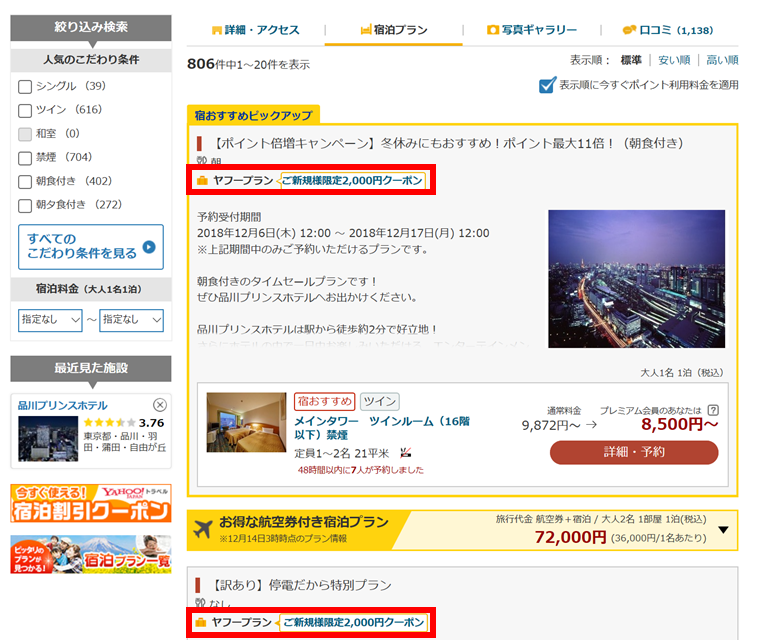The image size is (762, 640).
Task: Open the 品川プリンスホテル recent facility link
Action: pos(63,405)
